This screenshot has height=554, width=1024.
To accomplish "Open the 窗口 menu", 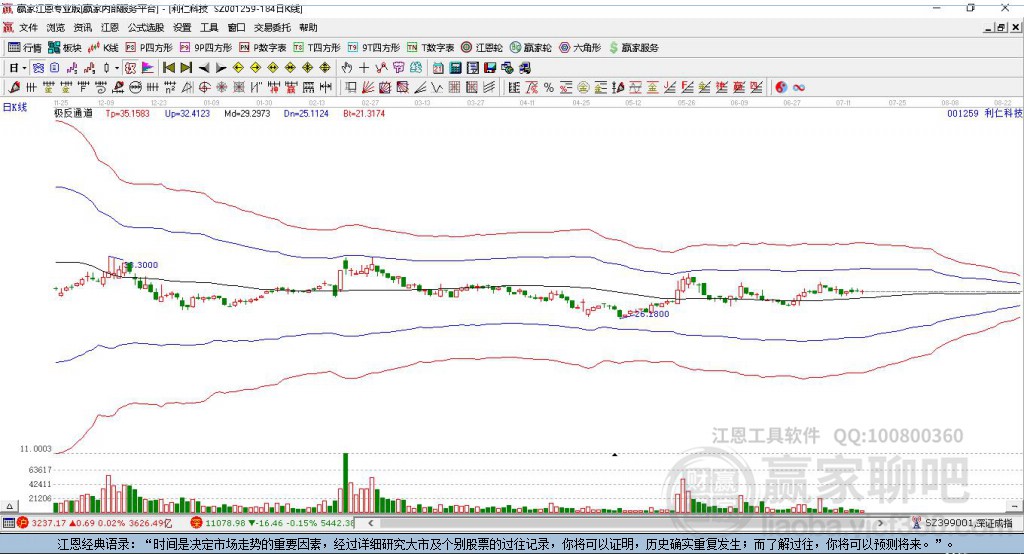I will point(236,27).
